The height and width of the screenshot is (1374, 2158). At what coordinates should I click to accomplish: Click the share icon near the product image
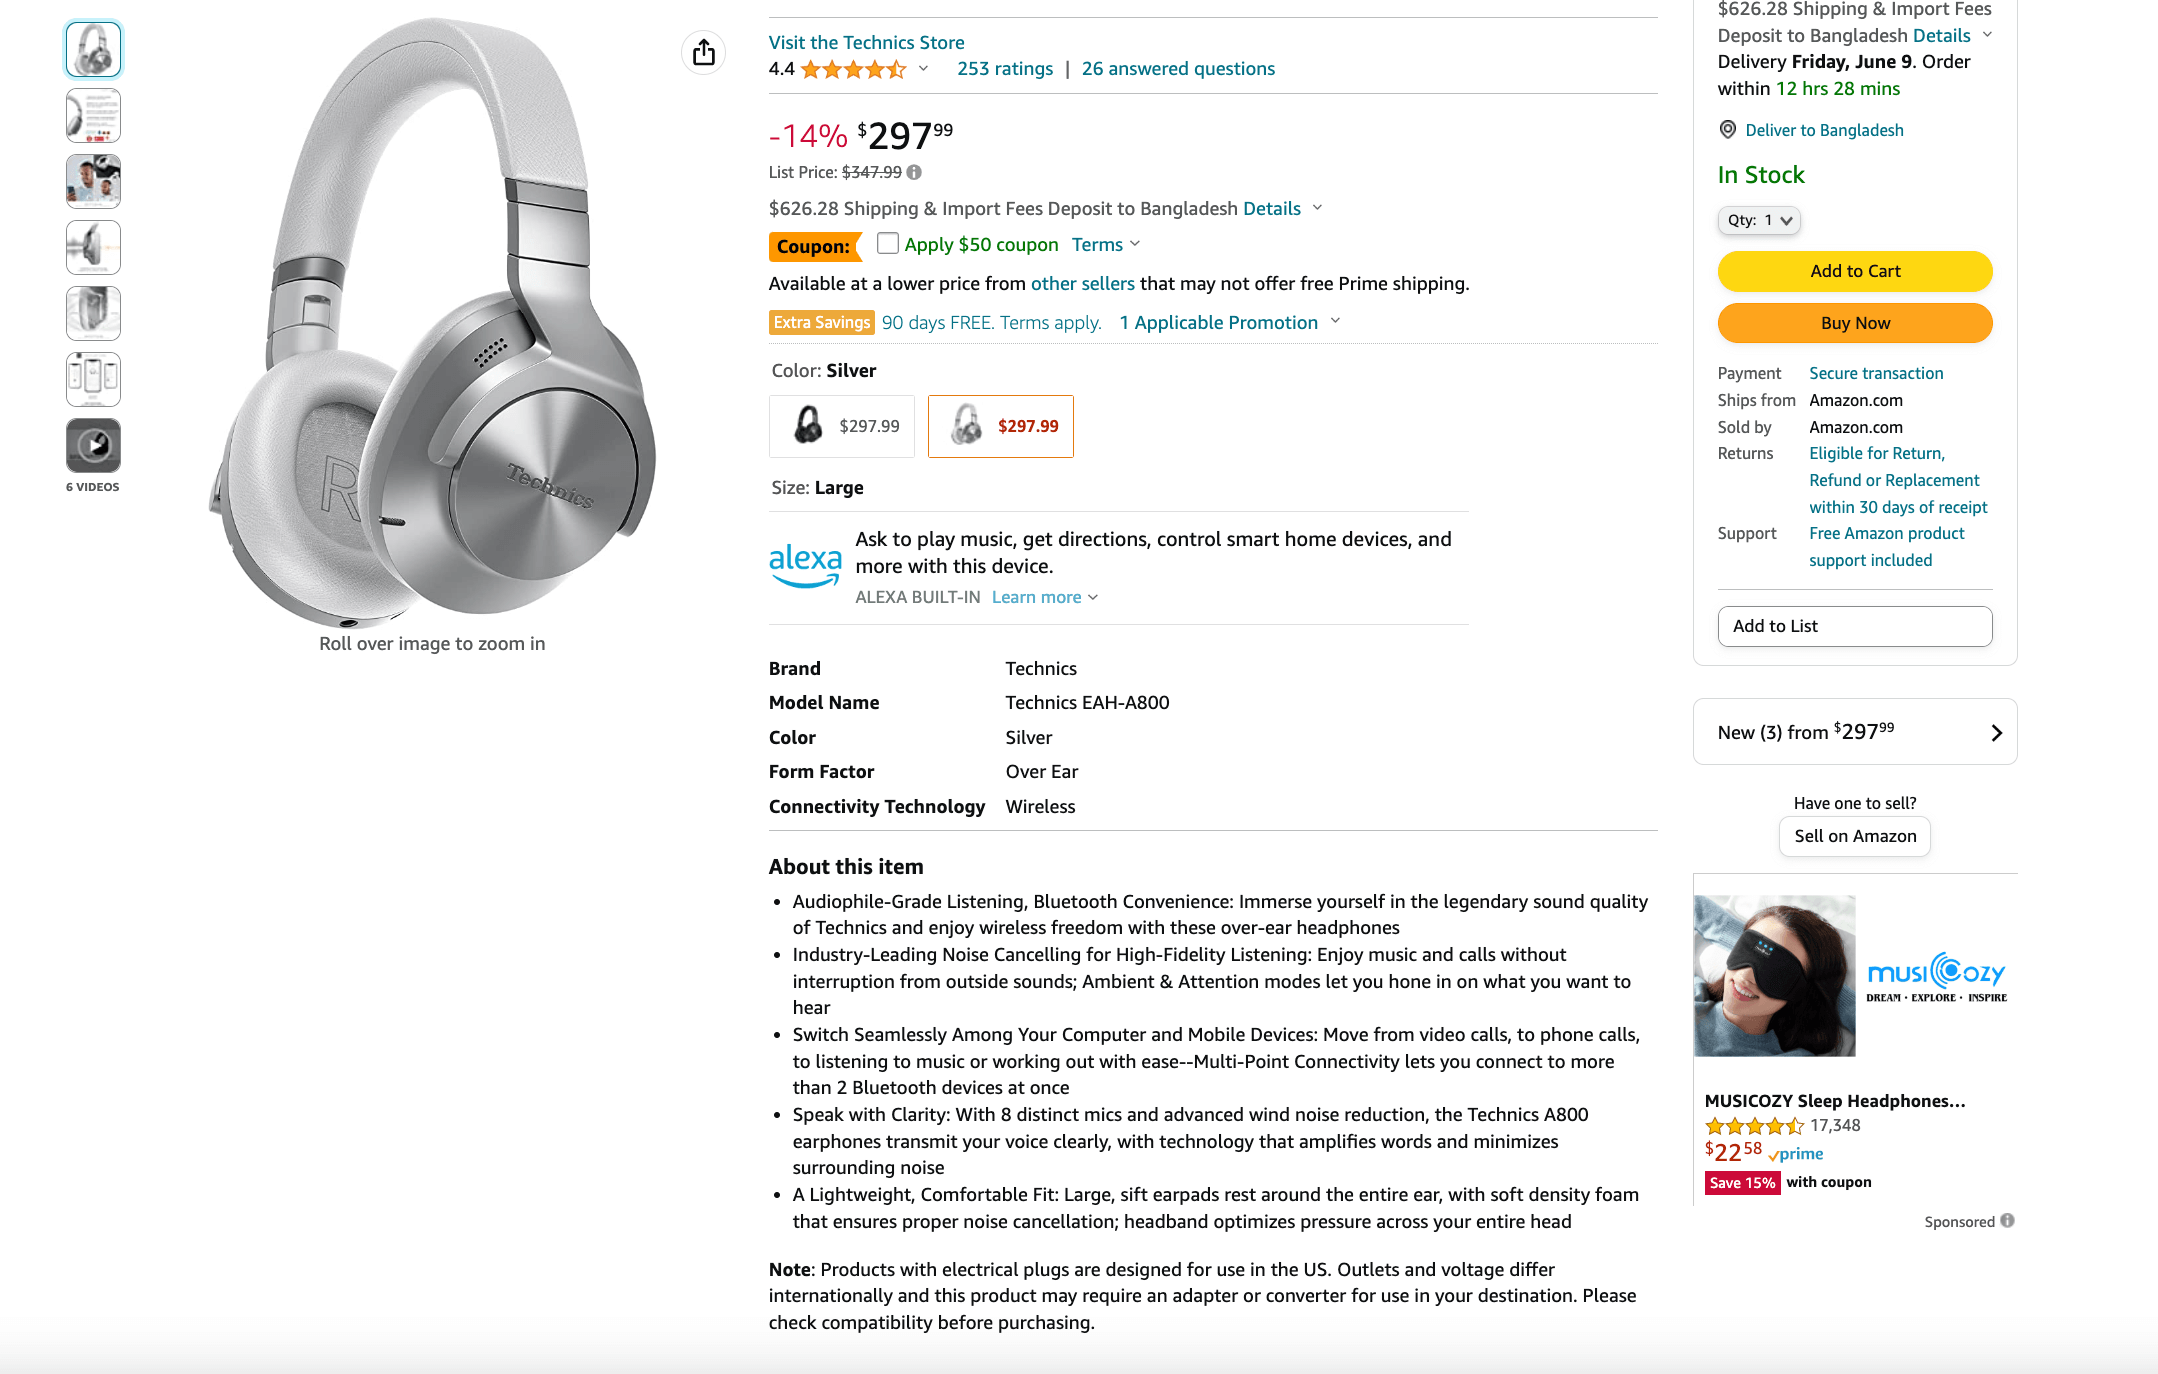point(703,52)
